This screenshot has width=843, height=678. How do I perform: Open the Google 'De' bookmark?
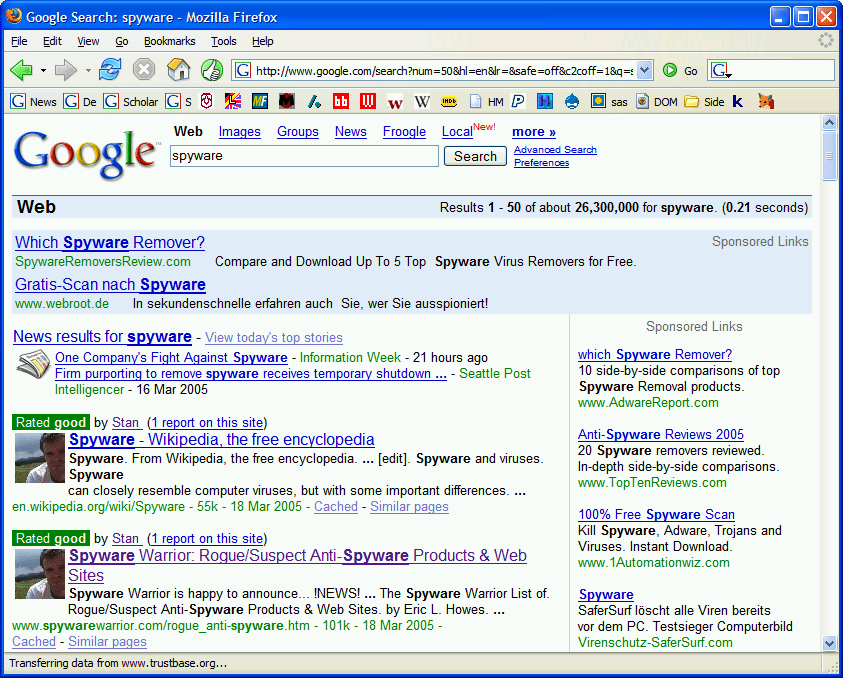click(x=80, y=102)
